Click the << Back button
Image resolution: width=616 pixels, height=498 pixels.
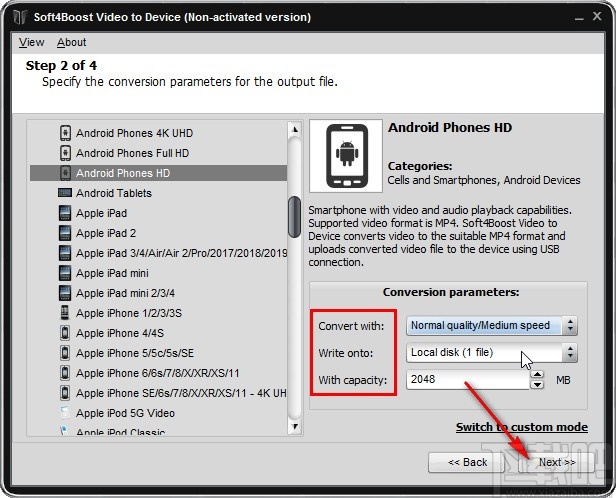tap(467, 462)
